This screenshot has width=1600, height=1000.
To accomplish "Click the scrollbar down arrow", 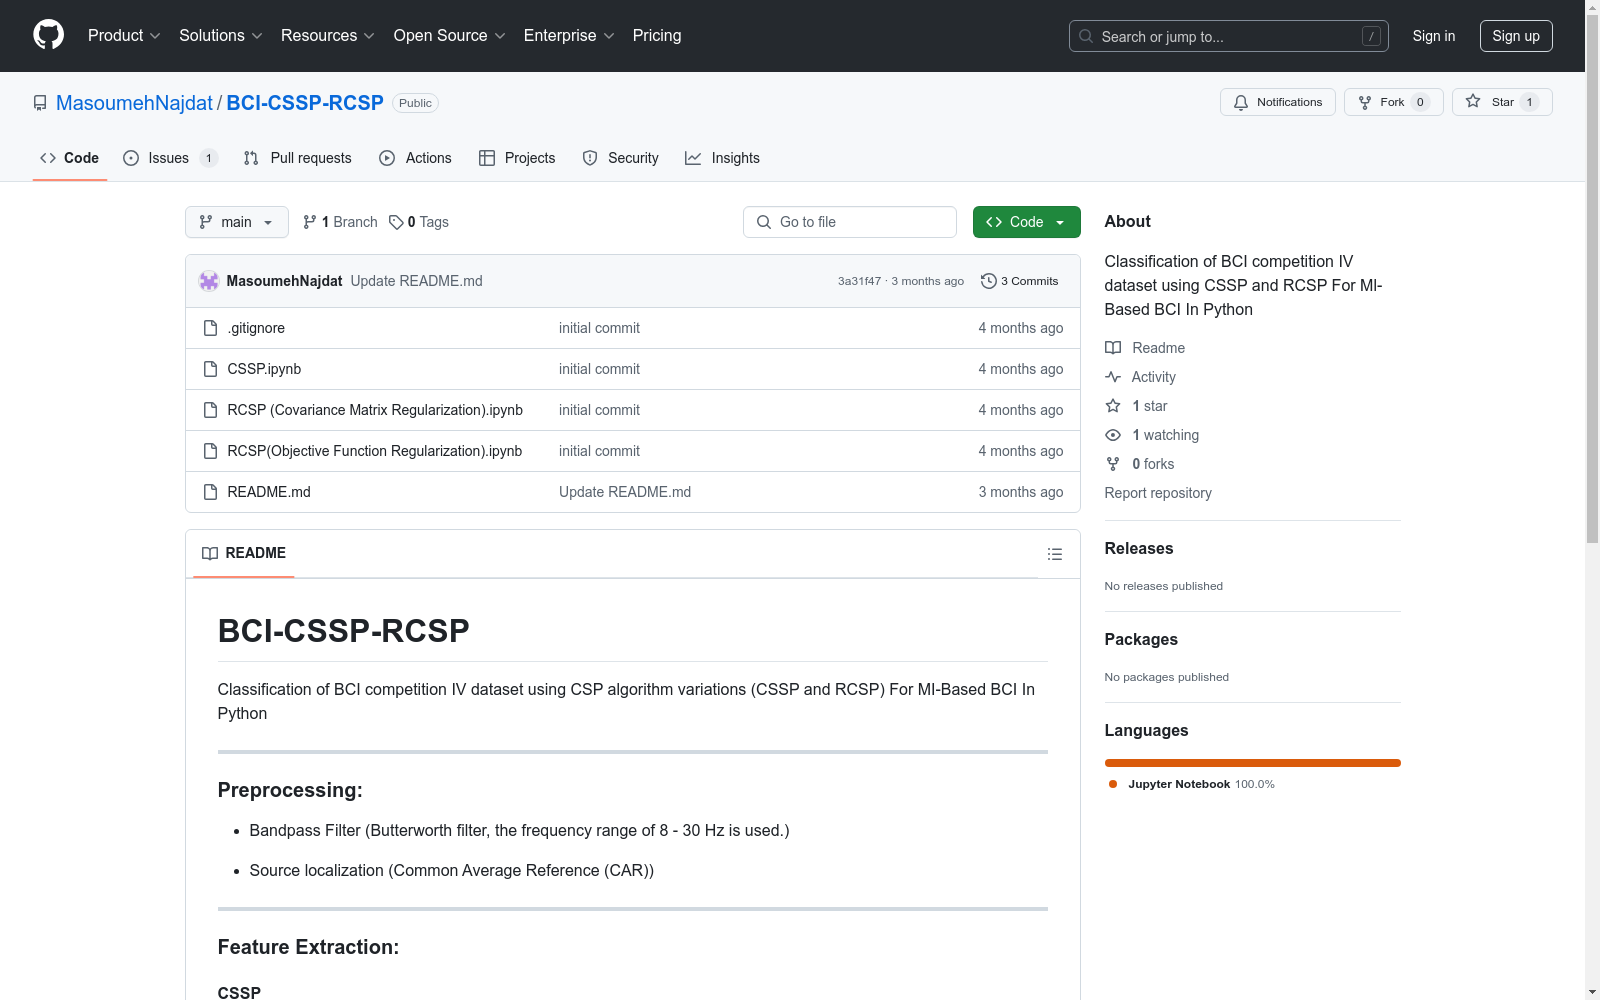I will point(1592,992).
